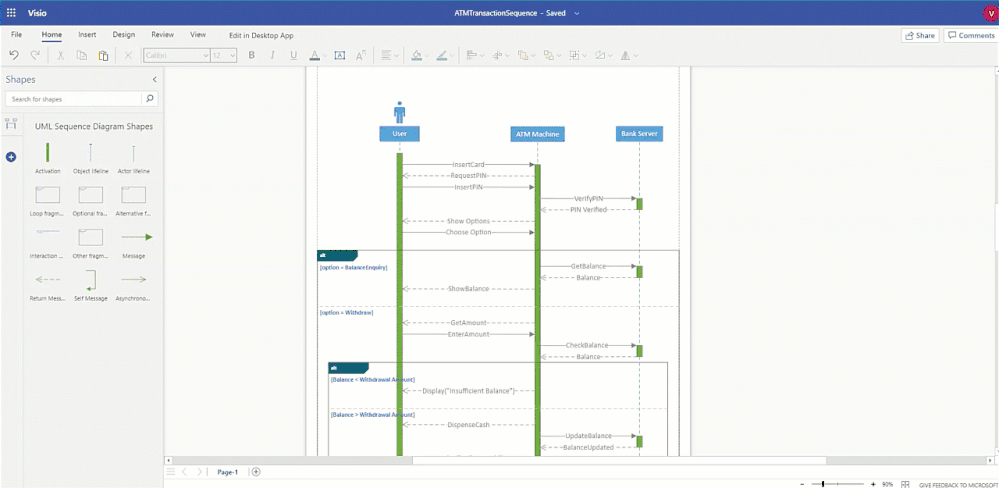
Task: Click Edit in Desktop App
Action: [261, 36]
